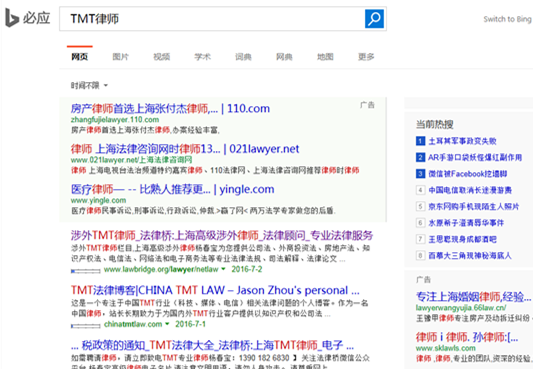Click date text 2016-7-2
This screenshot has height=369, width=533.
coord(247,269)
